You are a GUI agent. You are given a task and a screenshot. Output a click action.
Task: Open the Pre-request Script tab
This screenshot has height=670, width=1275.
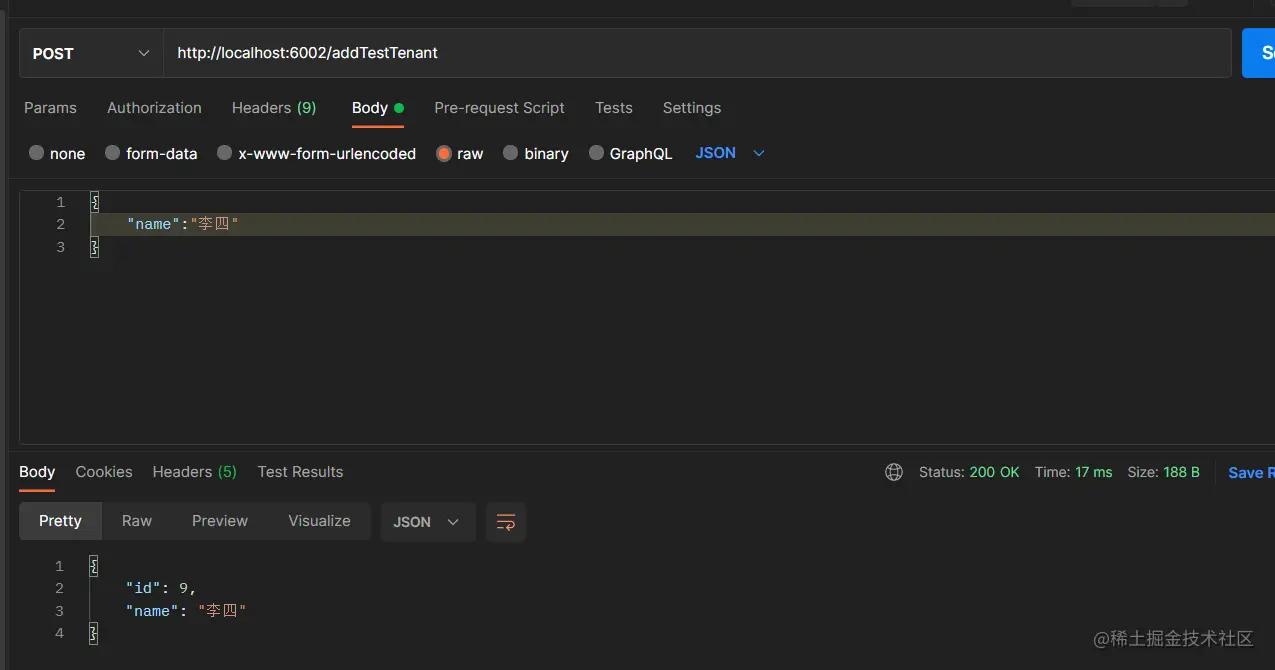coord(499,108)
